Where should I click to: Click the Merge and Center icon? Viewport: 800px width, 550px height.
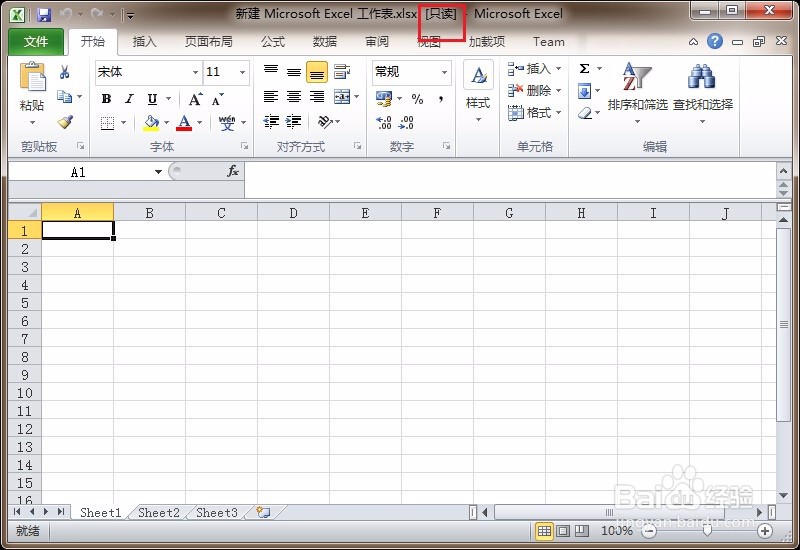[x=342, y=96]
